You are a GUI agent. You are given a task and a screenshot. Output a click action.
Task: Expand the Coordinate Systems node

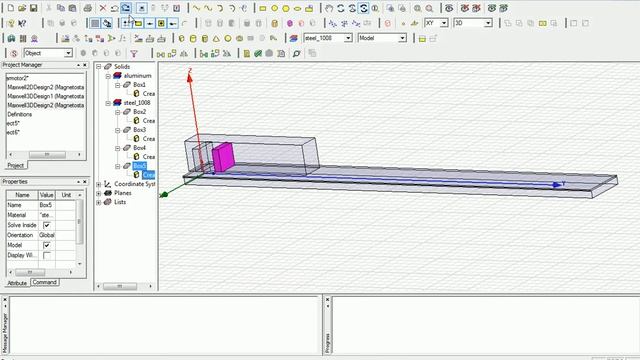pos(99,184)
